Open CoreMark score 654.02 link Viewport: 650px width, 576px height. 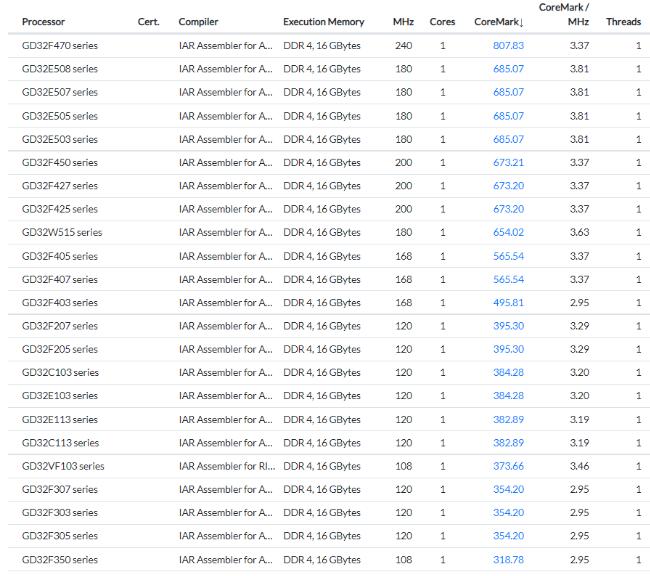(x=508, y=232)
